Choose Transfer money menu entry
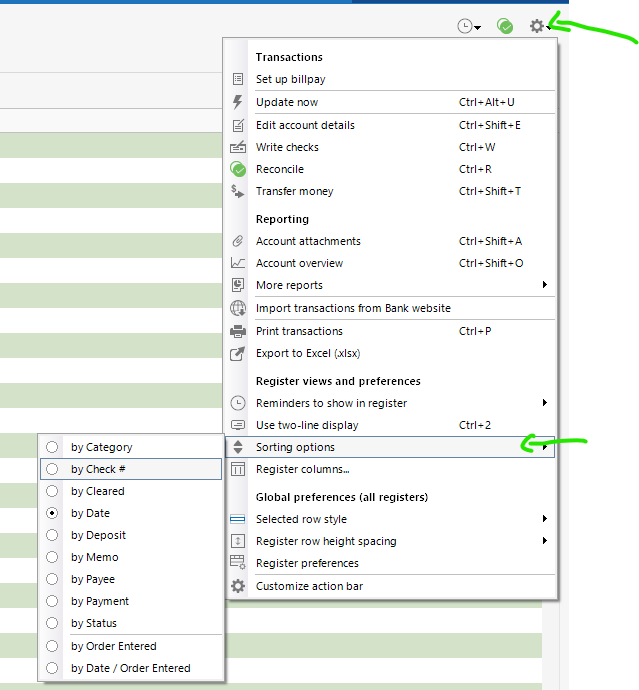639x690 pixels. pos(295,191)
